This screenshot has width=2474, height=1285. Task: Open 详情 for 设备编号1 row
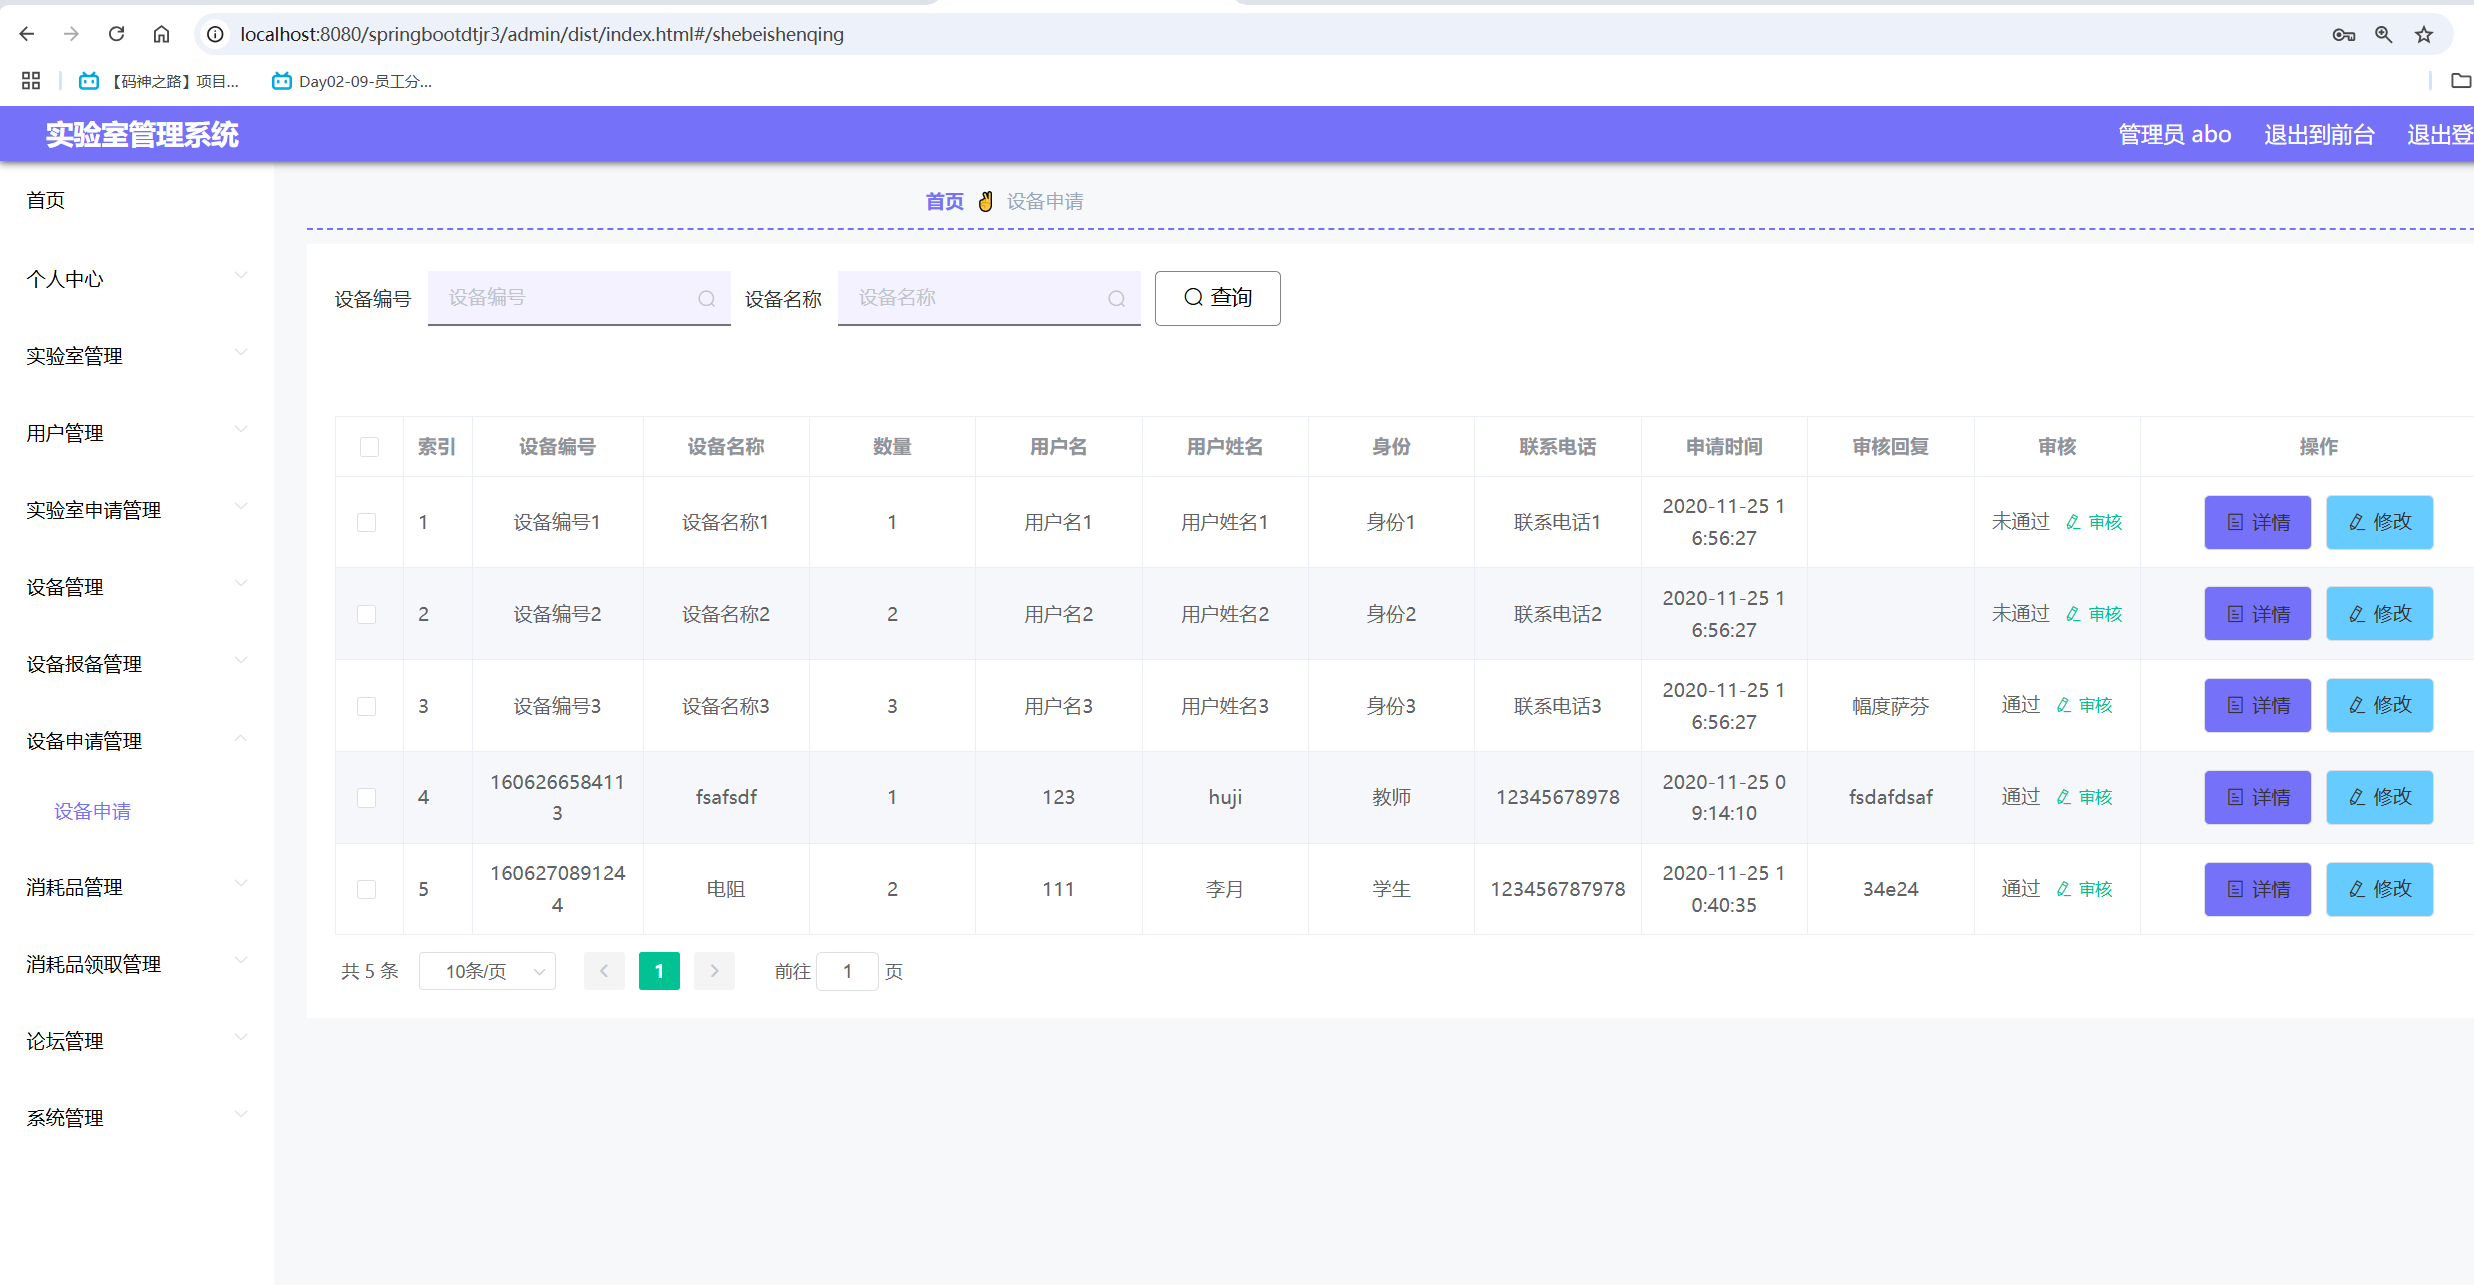[x=2257, y=522]
